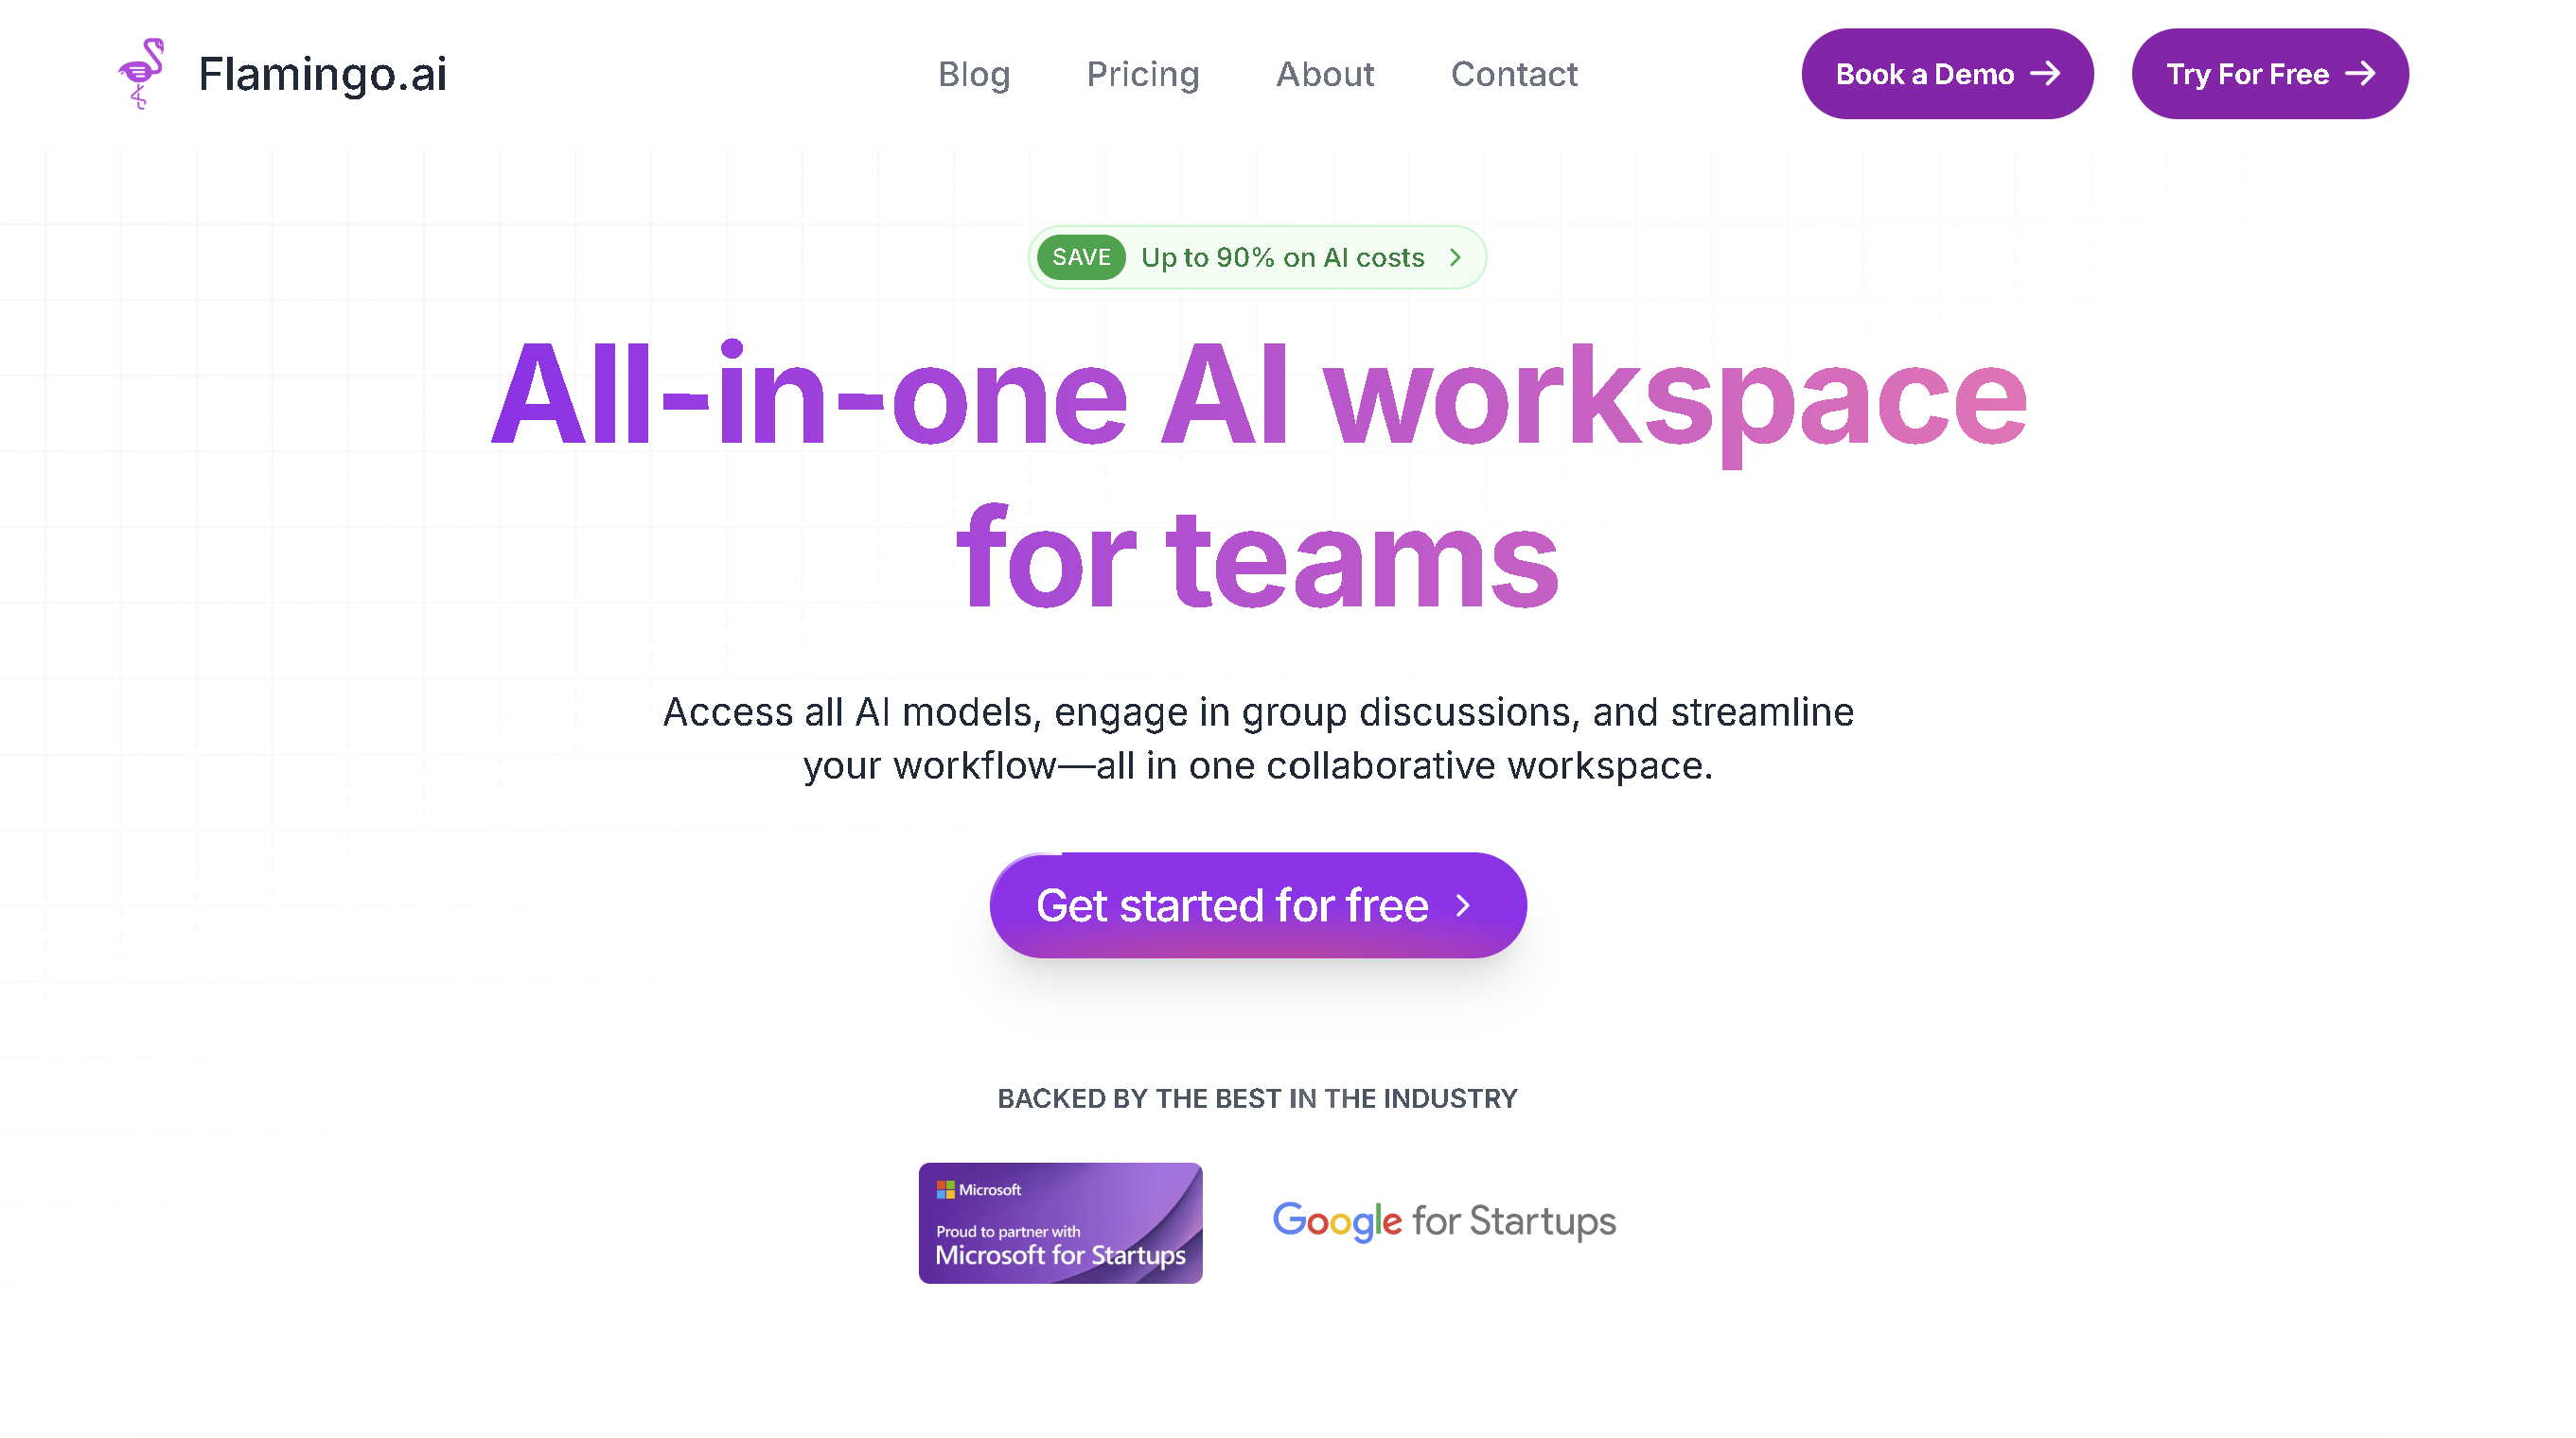
Task: Expand the Save up to 90% banner
Action: point(1256,258)
